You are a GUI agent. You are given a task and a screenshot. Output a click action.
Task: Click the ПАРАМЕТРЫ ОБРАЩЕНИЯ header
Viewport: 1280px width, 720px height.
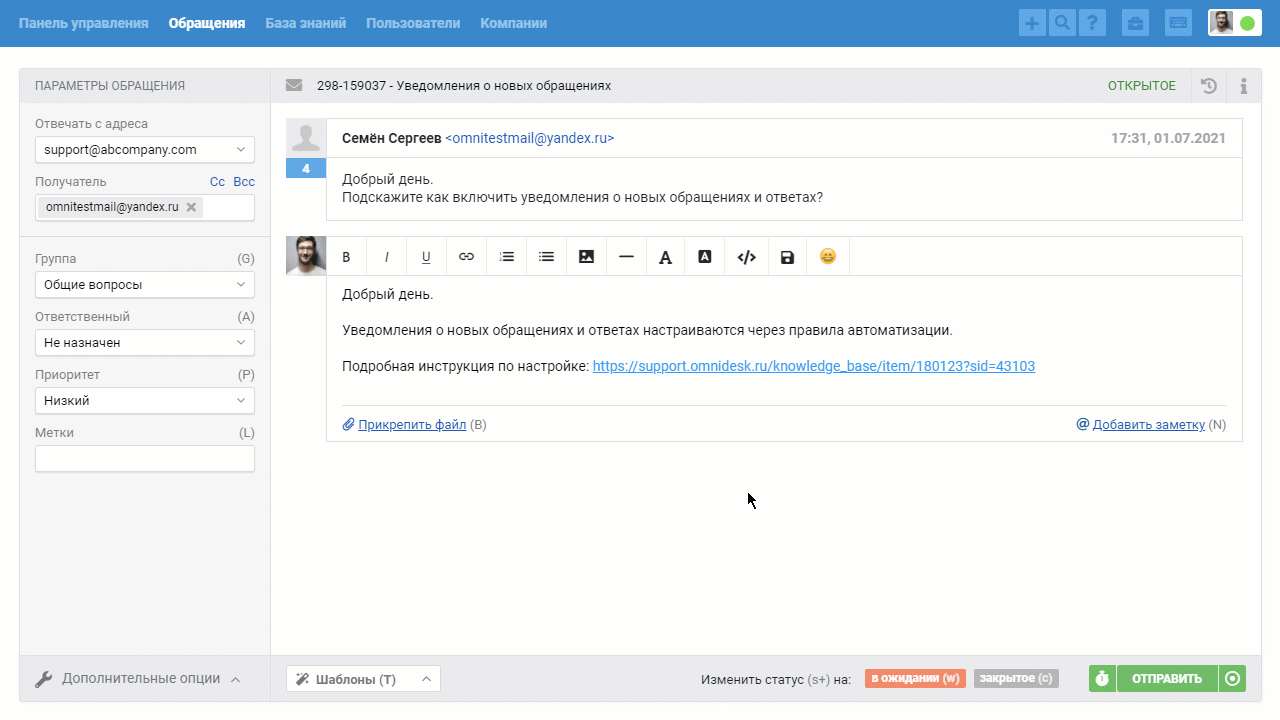(110, 86)
